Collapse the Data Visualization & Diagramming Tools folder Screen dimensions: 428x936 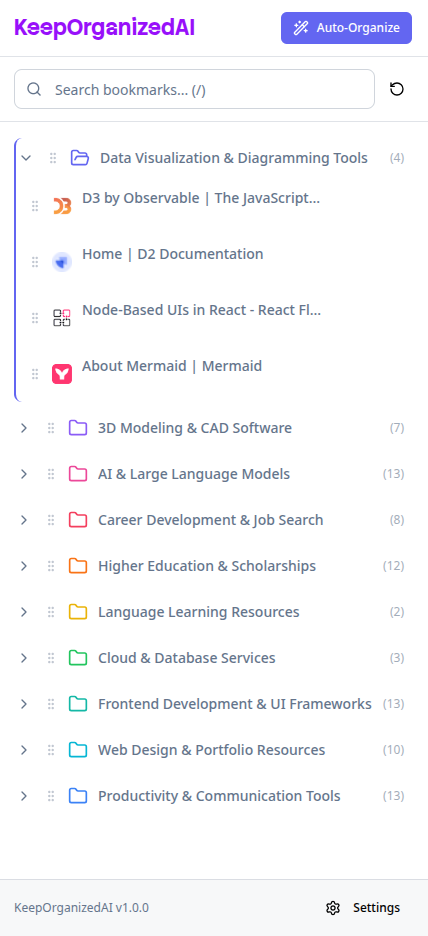point(26,158)
